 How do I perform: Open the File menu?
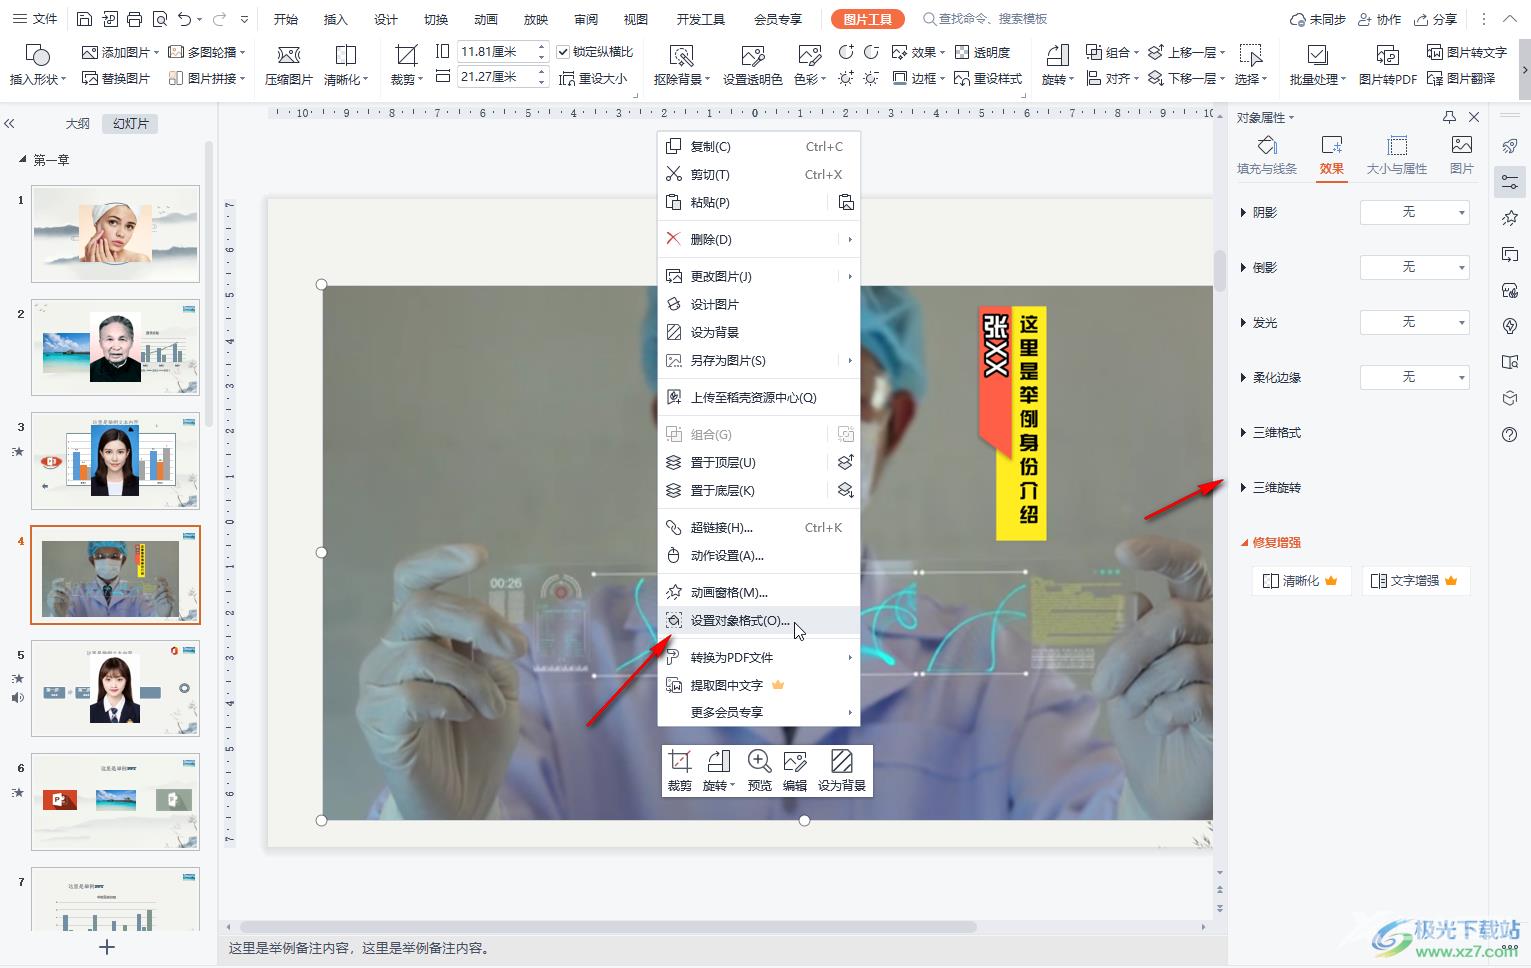pyautogui.click(x=35, y=19)
